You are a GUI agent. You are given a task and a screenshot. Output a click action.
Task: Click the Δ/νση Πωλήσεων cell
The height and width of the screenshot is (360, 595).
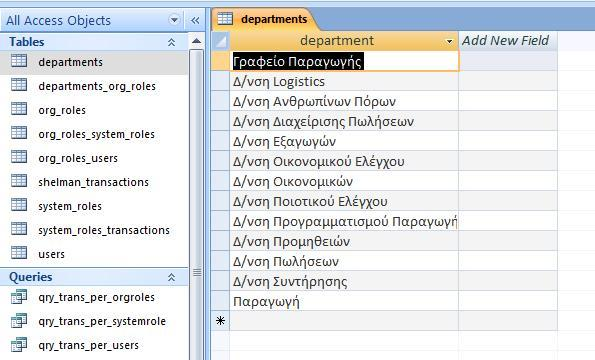tap(344, 261)
